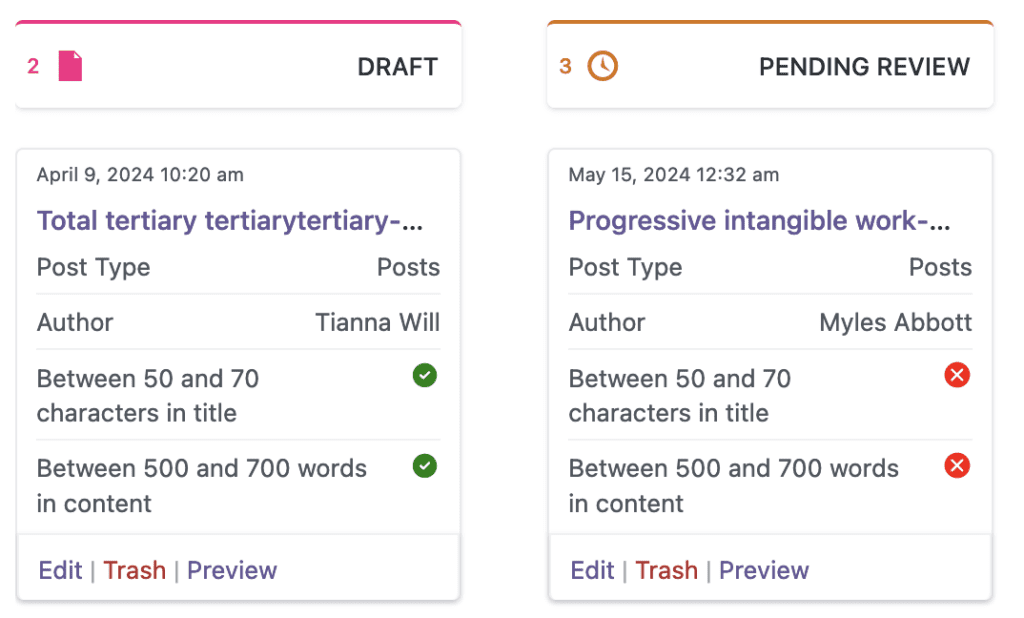
Task: Preview the pending review post
Action: coord(763,570)
